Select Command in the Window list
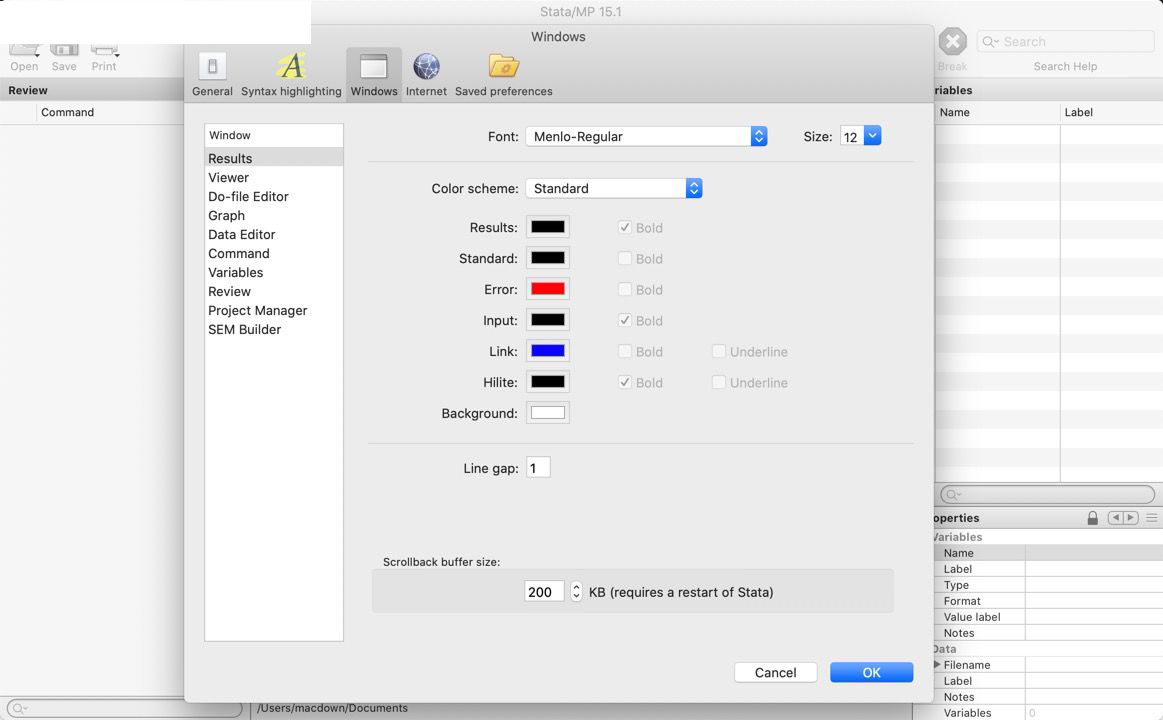This screenshot has width=1163, height=720. [274, 254]
